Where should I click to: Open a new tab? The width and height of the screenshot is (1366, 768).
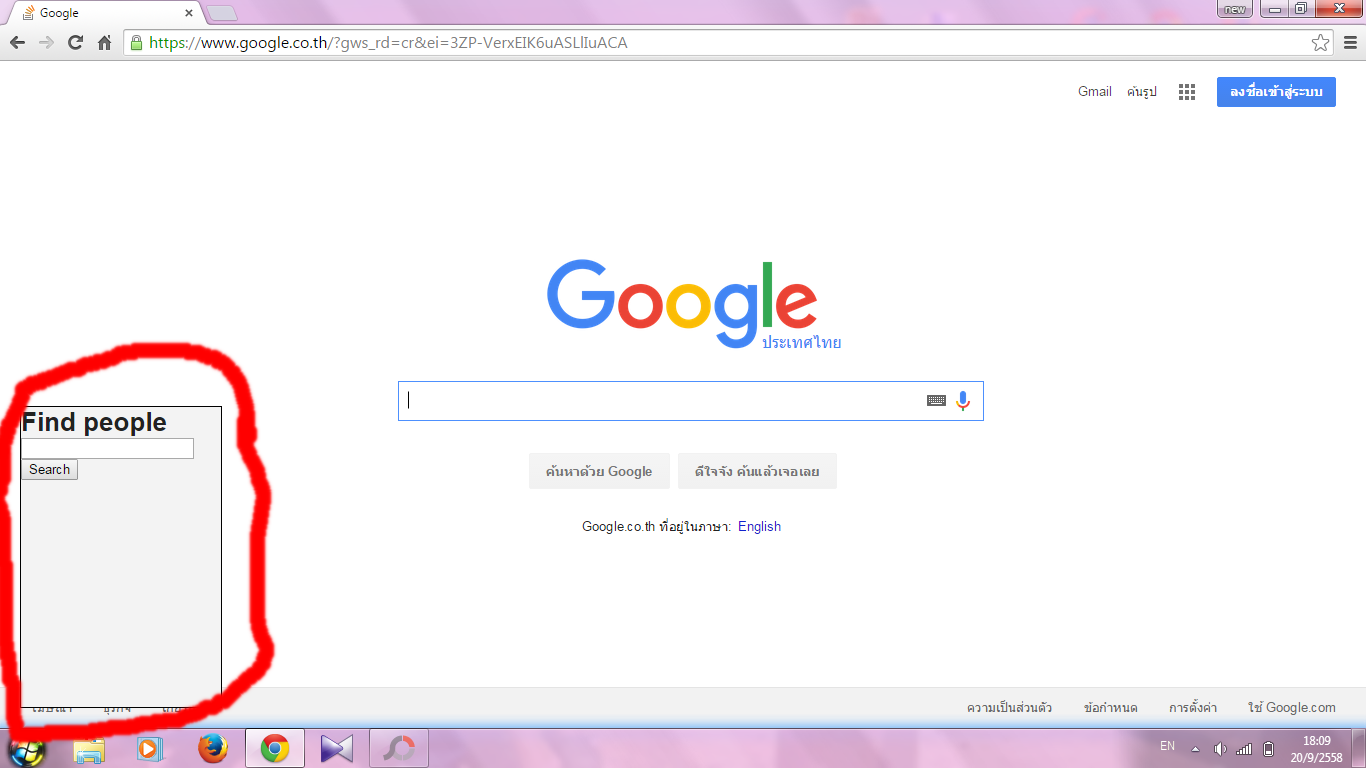[x=222, y=13]
